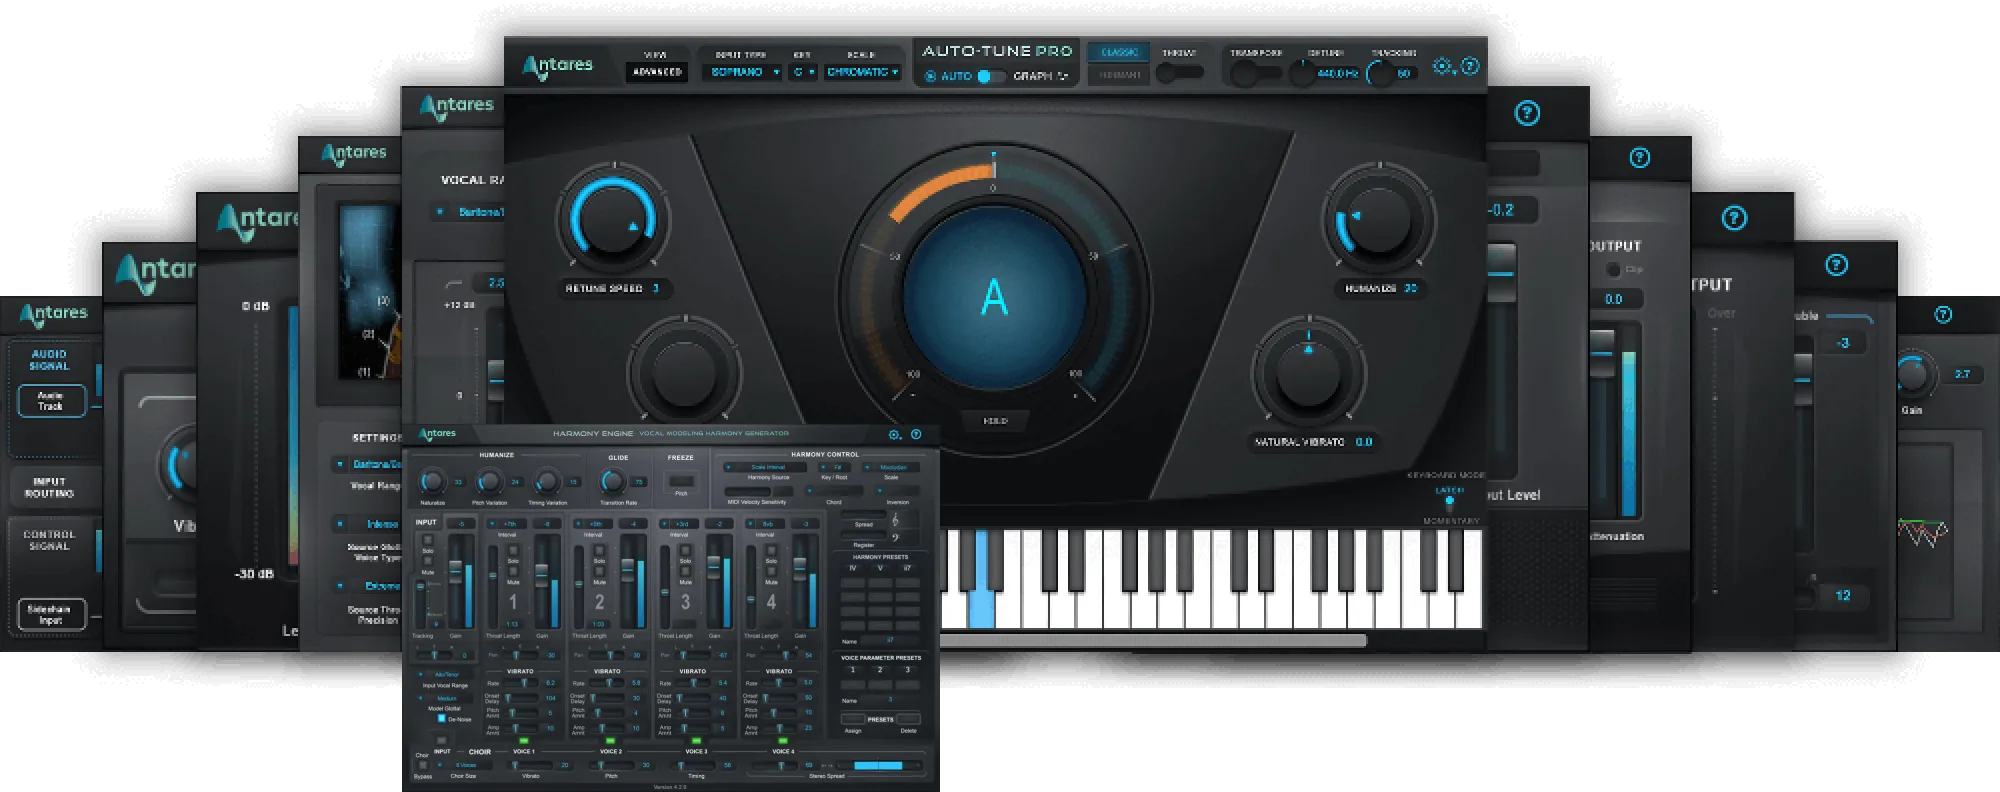Mute harmony voice 1

[513, 571]
